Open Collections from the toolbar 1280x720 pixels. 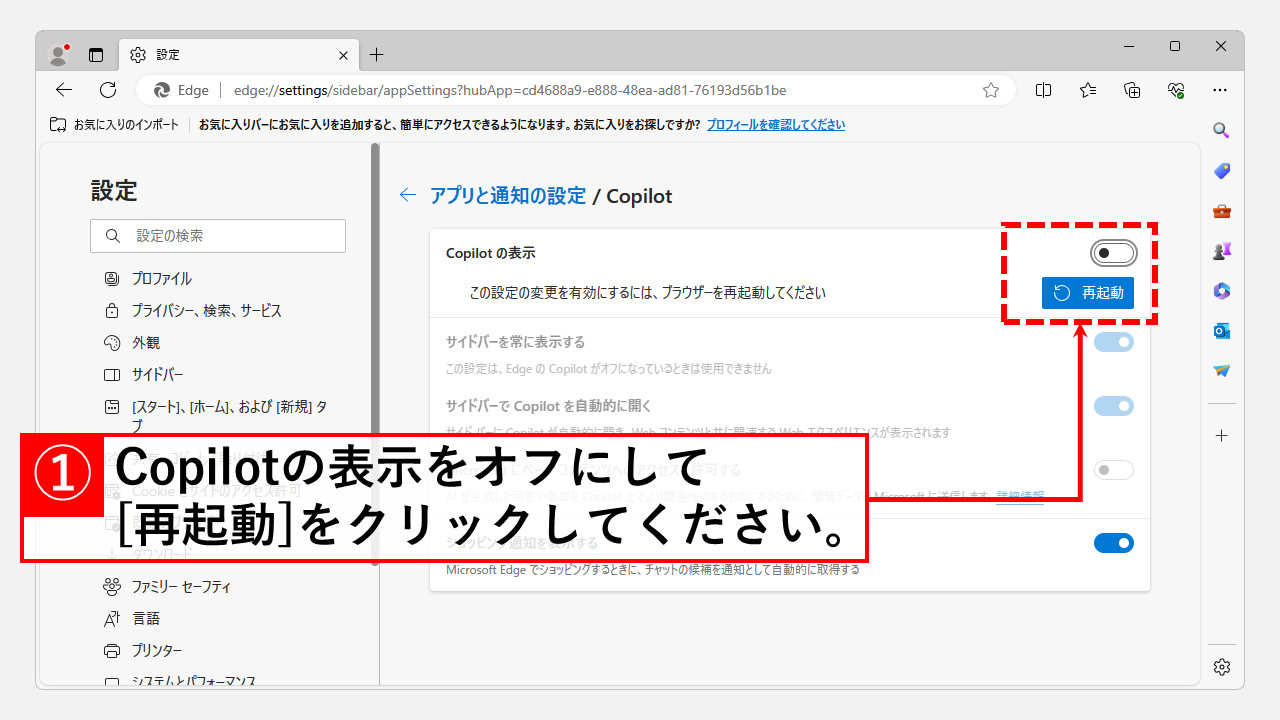coord(1132,89)
